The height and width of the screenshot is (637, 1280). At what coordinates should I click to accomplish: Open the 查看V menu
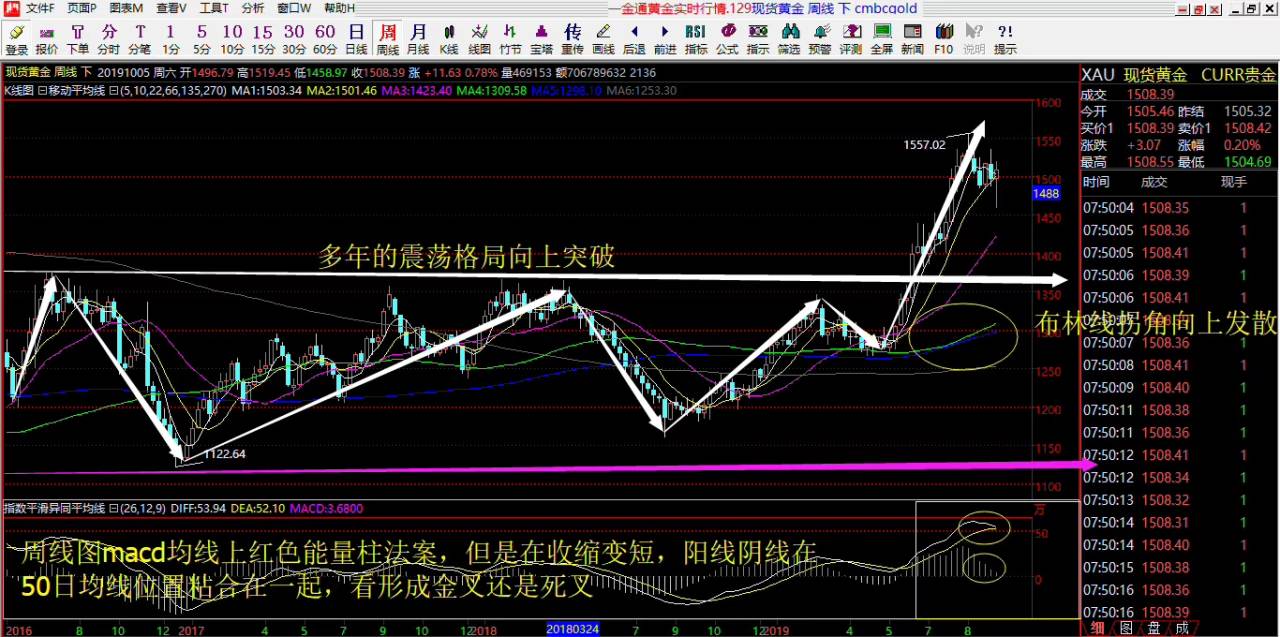[x=170, y=8]
